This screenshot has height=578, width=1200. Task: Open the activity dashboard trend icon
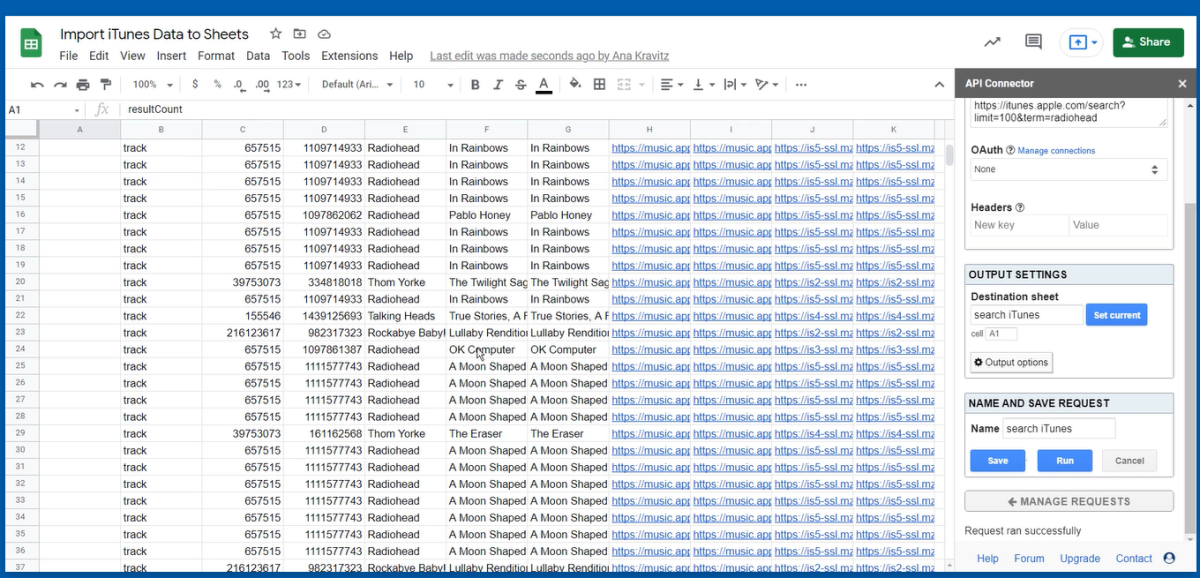(x=992, y=42)
